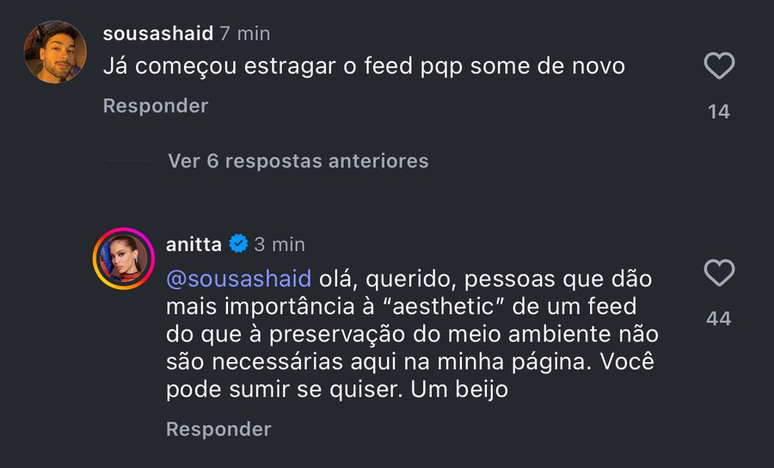Click the "7 min" timestamp

coord(245,33)
